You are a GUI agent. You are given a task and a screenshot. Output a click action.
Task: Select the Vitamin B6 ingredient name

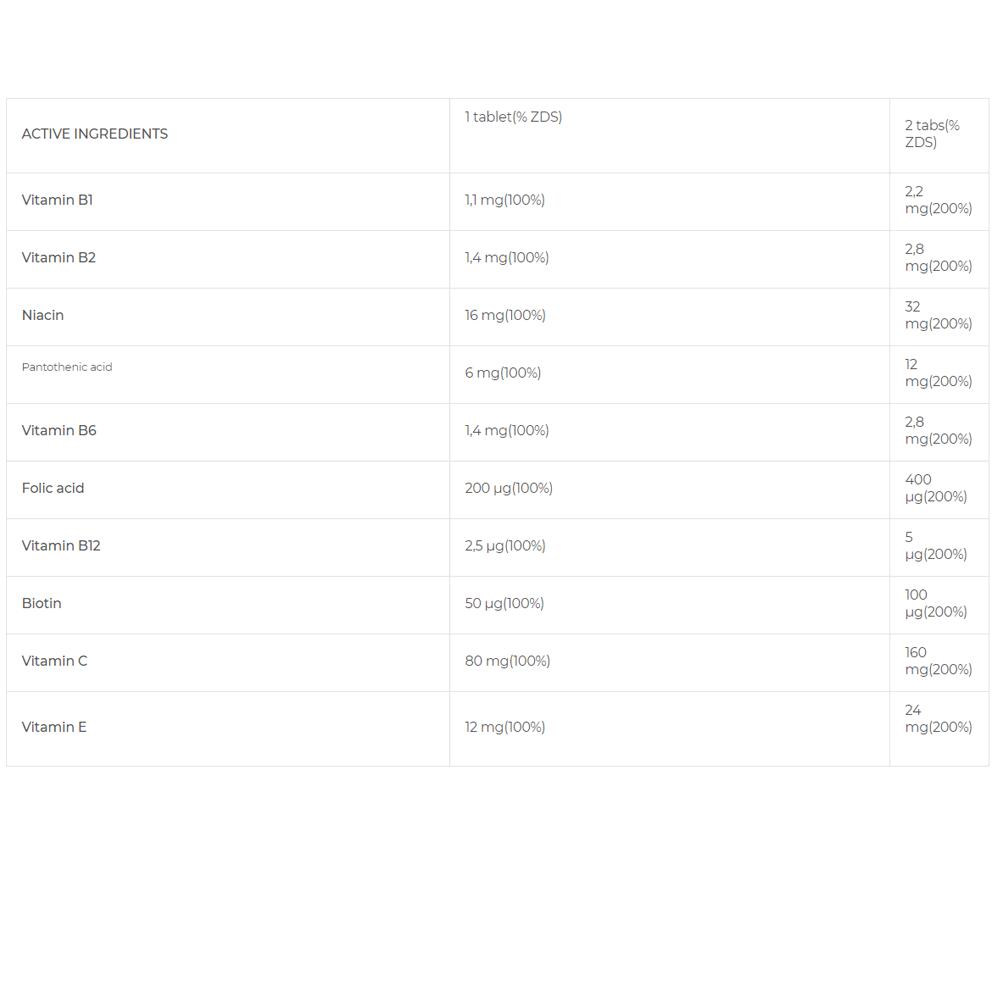pos(59,431)
